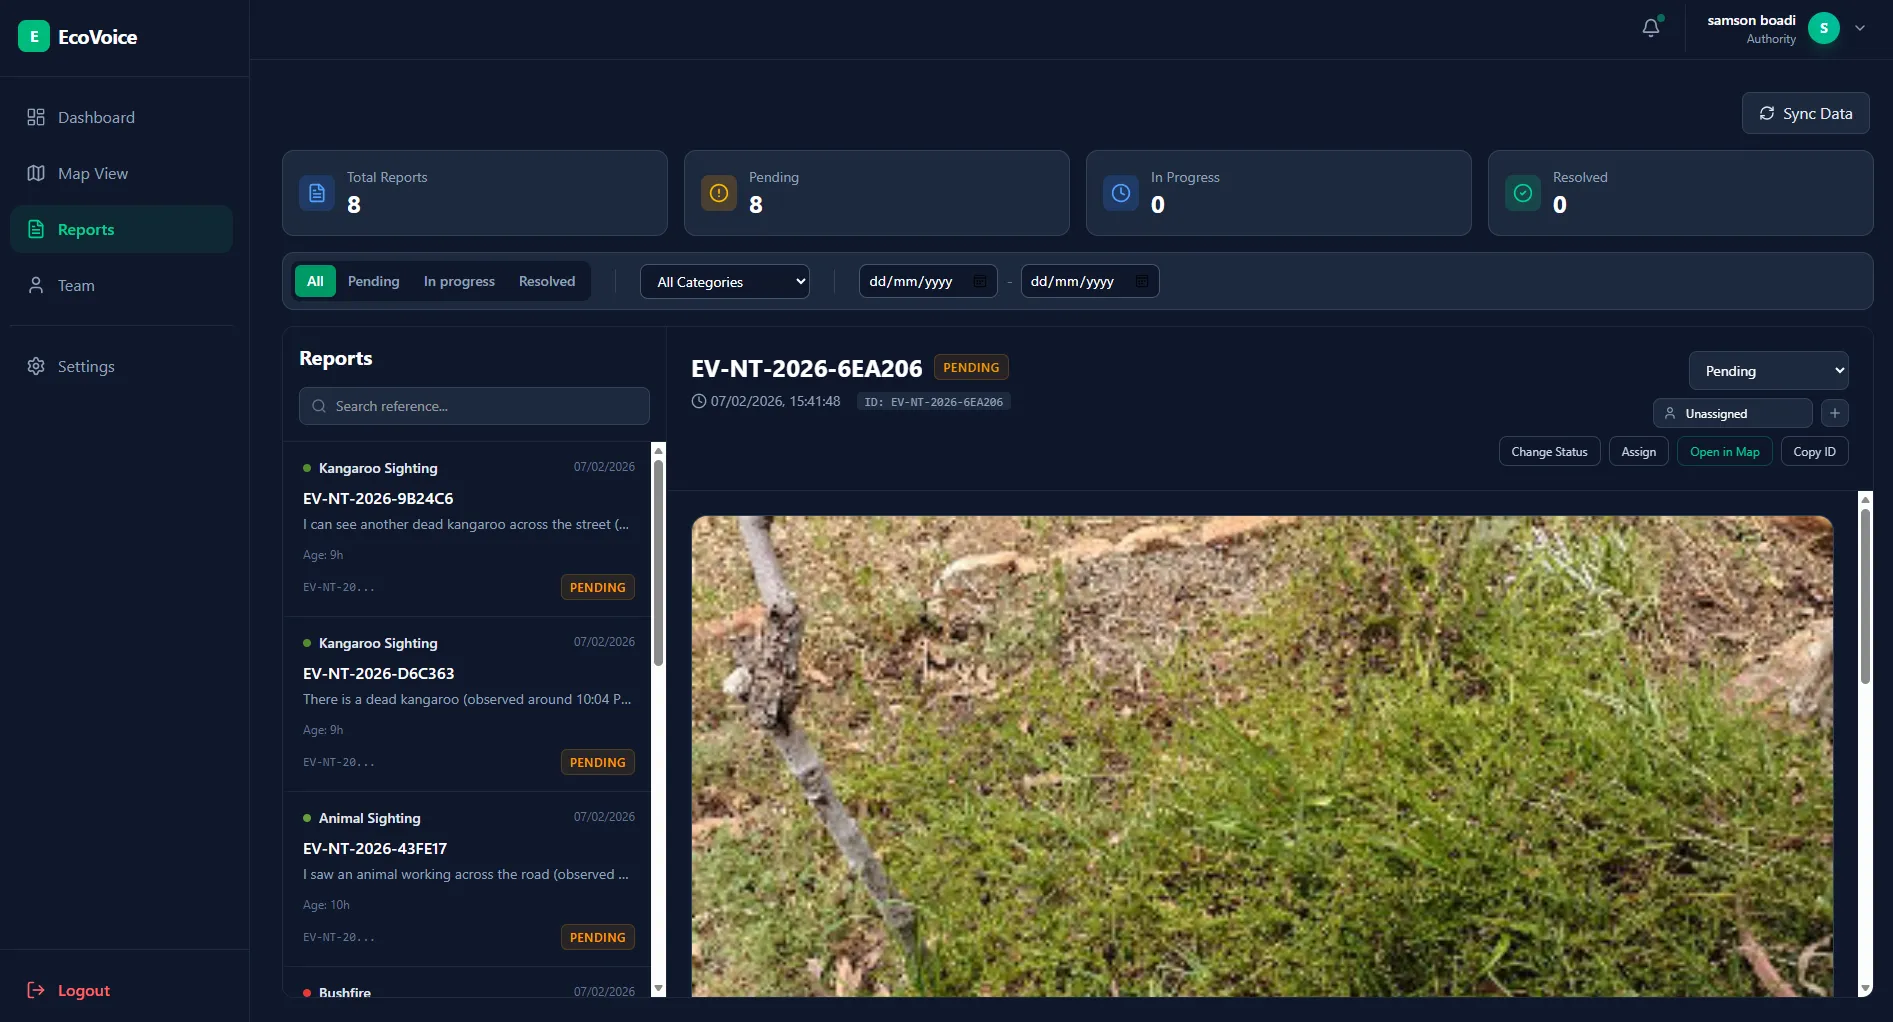Image resolution: width=1893 pixels, height=1022 pixels.
Task: Open the Dashboard panel icon
Action: pyautogui.click(x=36, y=117)
